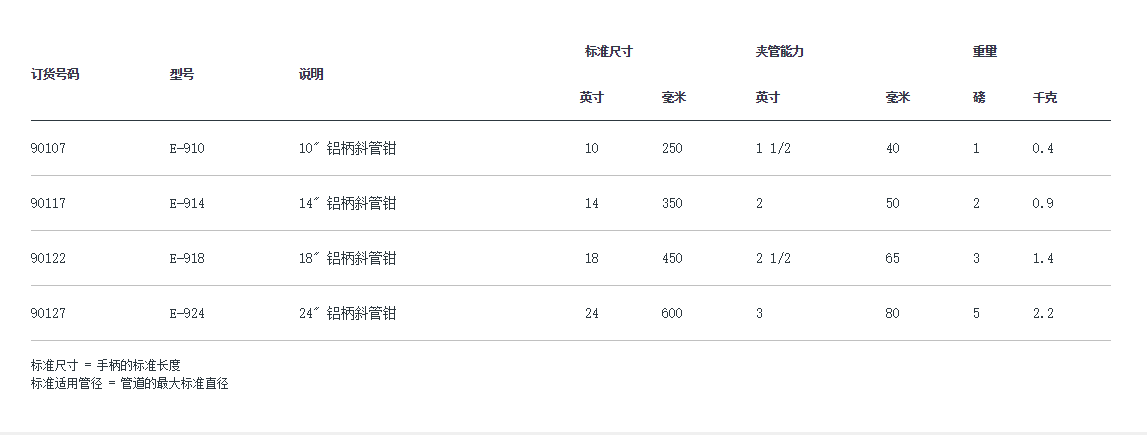This screenshot has height=435, width=1147.
Task: Select model number E-918
Action: coord(187,259)
